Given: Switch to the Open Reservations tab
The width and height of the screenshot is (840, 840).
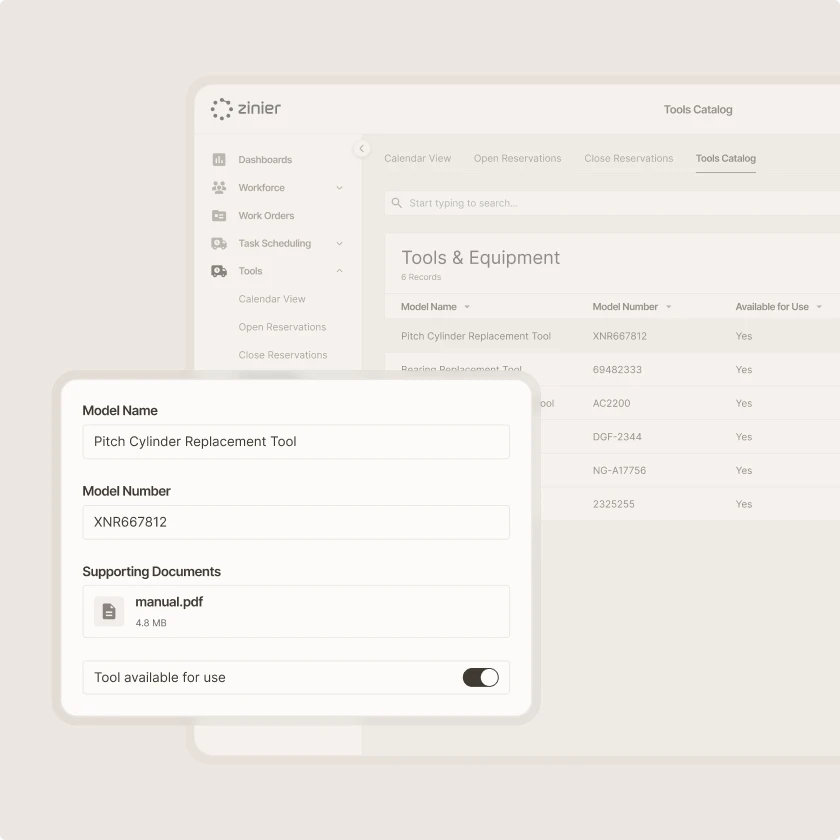Looking at the screenshot, I should [x=518, y=159].
